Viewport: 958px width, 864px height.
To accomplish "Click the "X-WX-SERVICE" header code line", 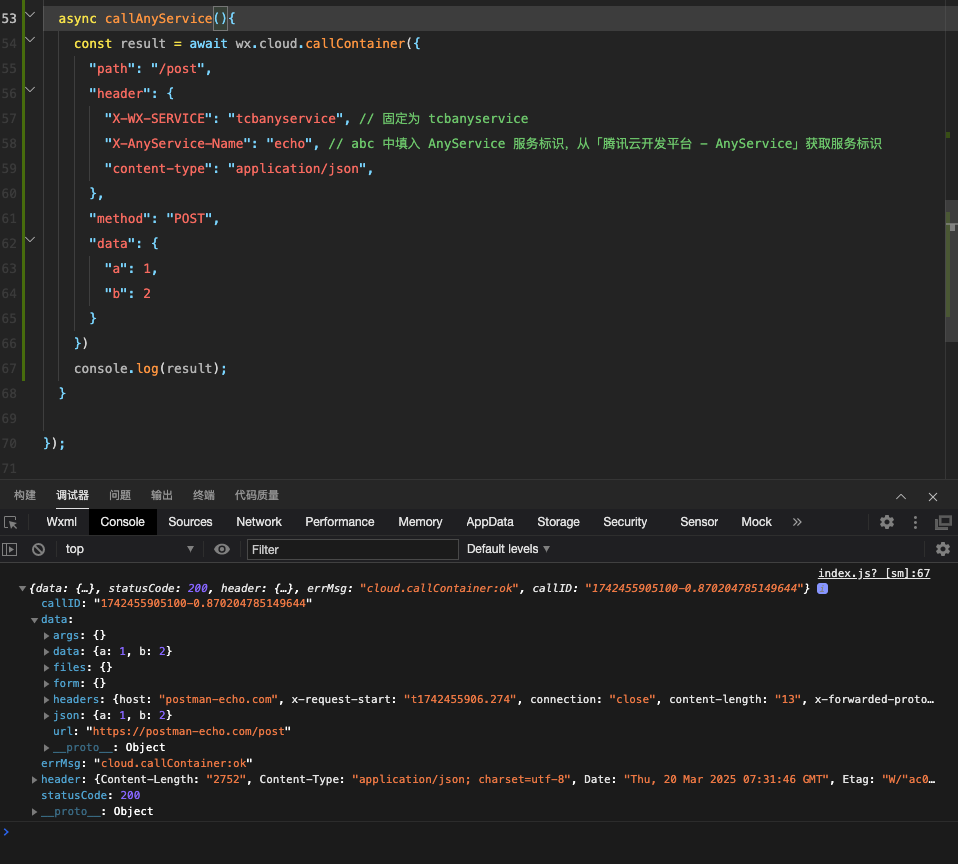I will pyautogui.click(x=316, y=119).
